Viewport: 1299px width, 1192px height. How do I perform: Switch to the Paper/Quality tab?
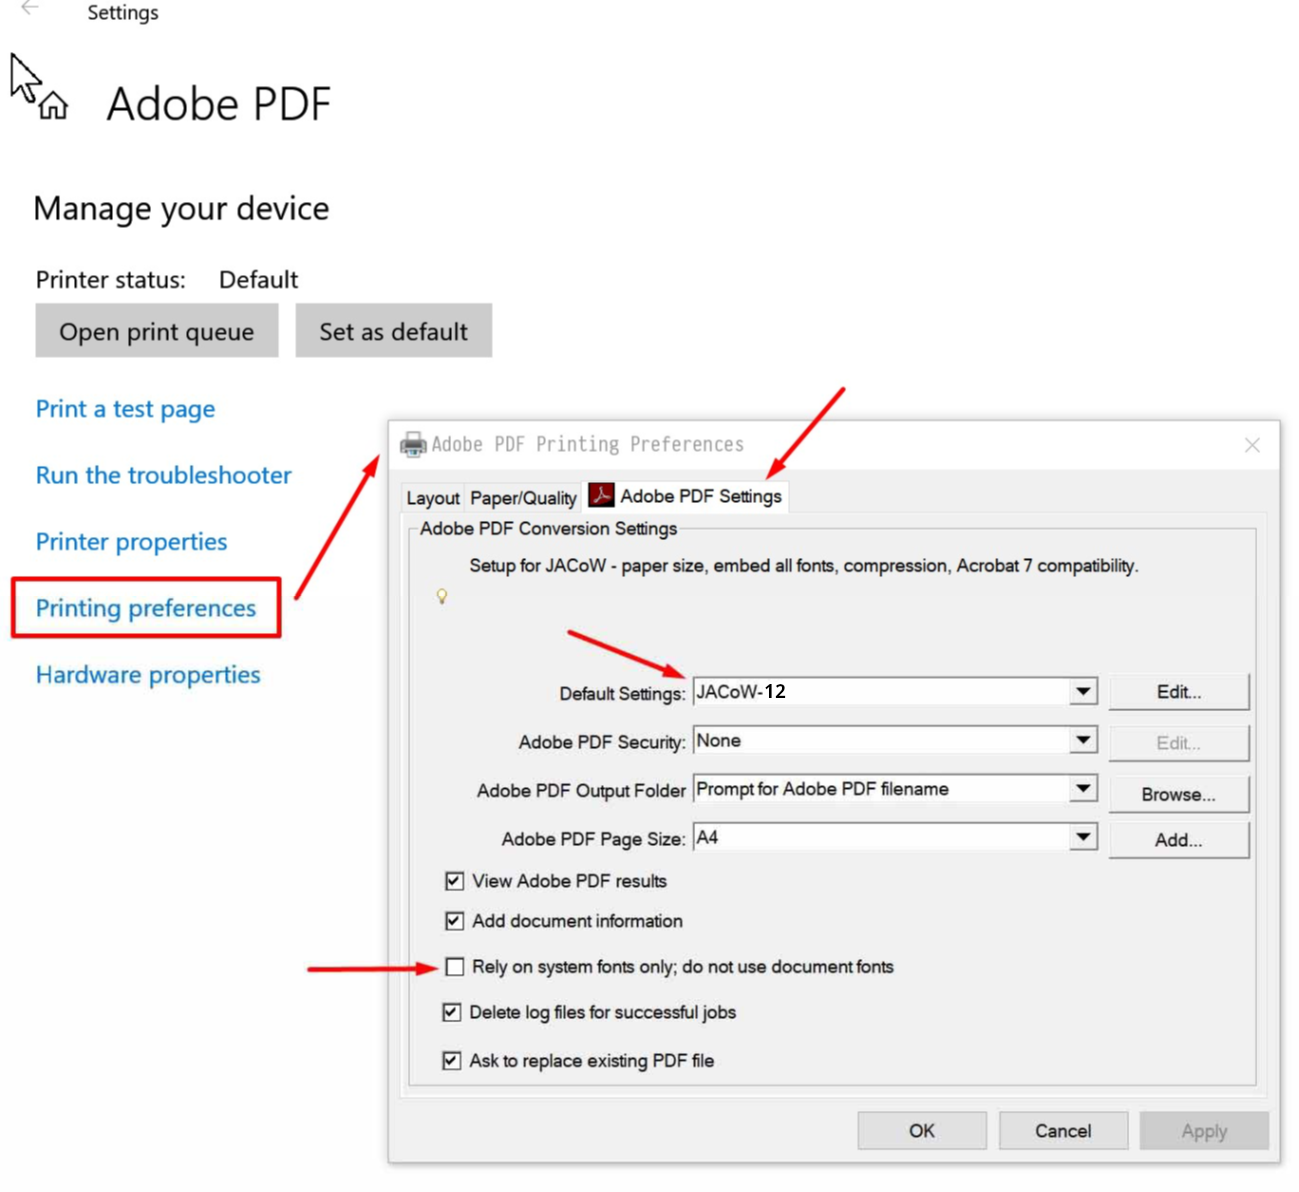[523, 498]
